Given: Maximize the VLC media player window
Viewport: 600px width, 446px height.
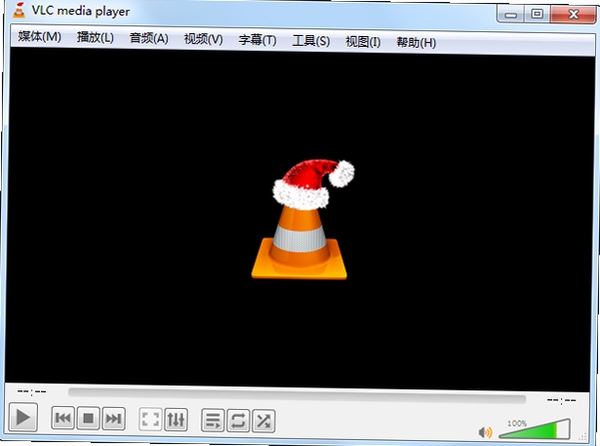Looking at the screenshot, I should (x=537, y=14).
